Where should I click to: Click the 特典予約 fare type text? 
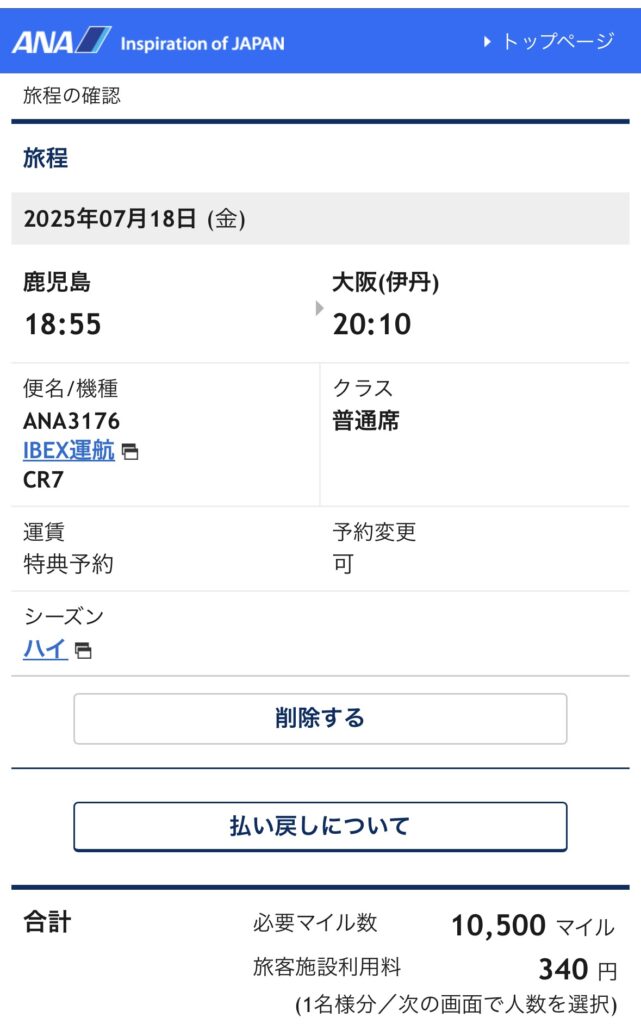[x=69, y=564]
